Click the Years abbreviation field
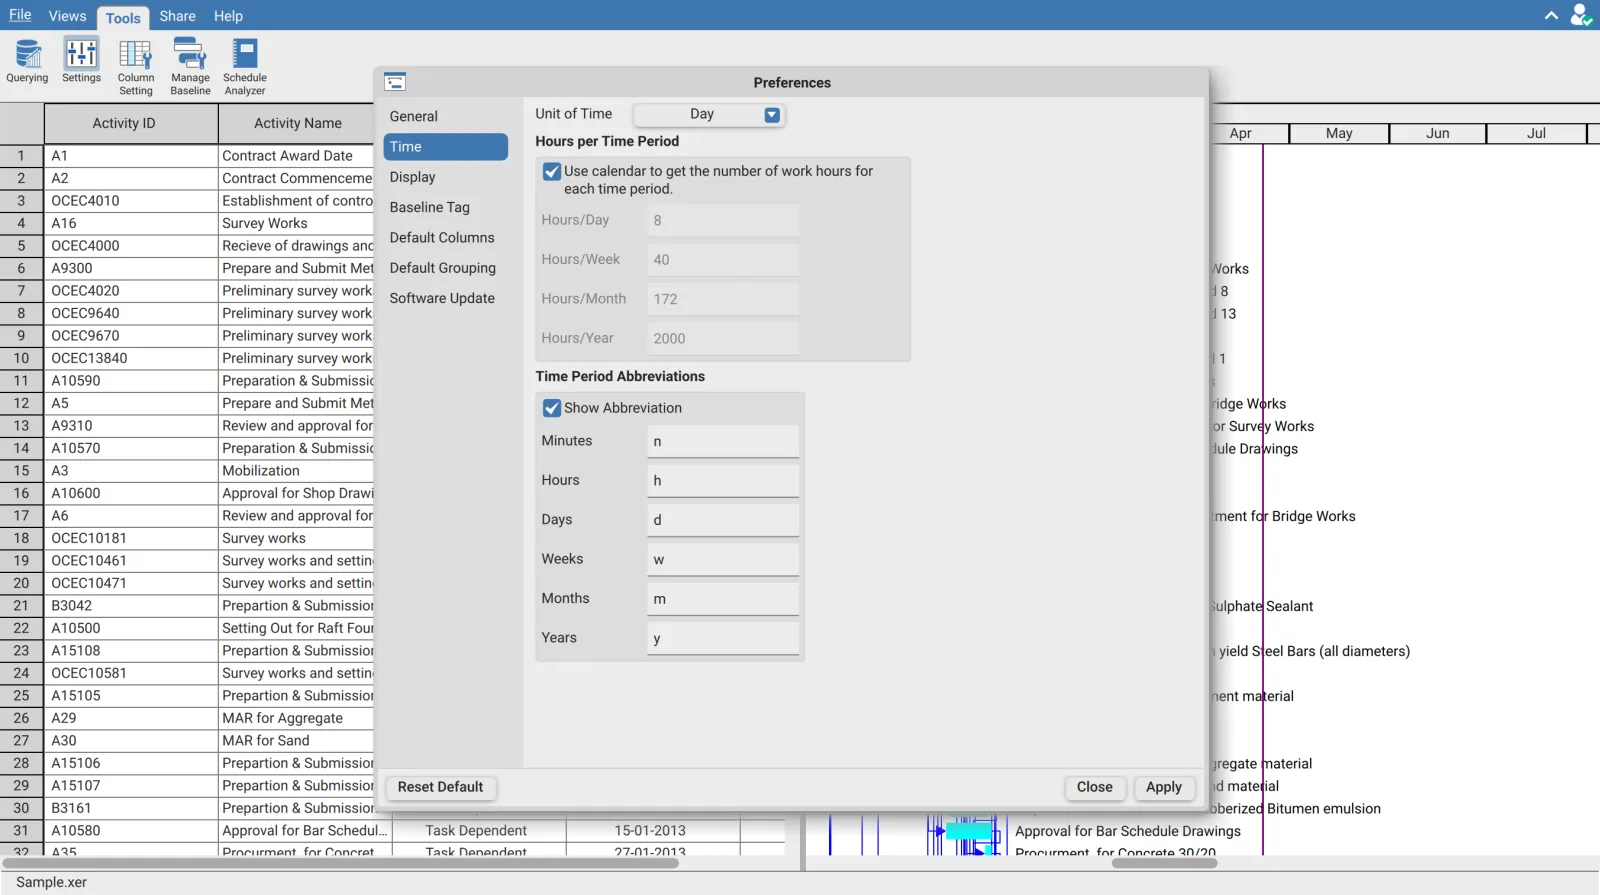 click(x=723, y=638)
